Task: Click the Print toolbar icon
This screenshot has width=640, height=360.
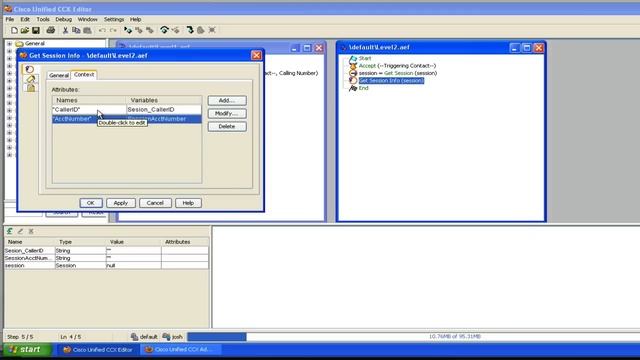Action: (x=51, y=30)
